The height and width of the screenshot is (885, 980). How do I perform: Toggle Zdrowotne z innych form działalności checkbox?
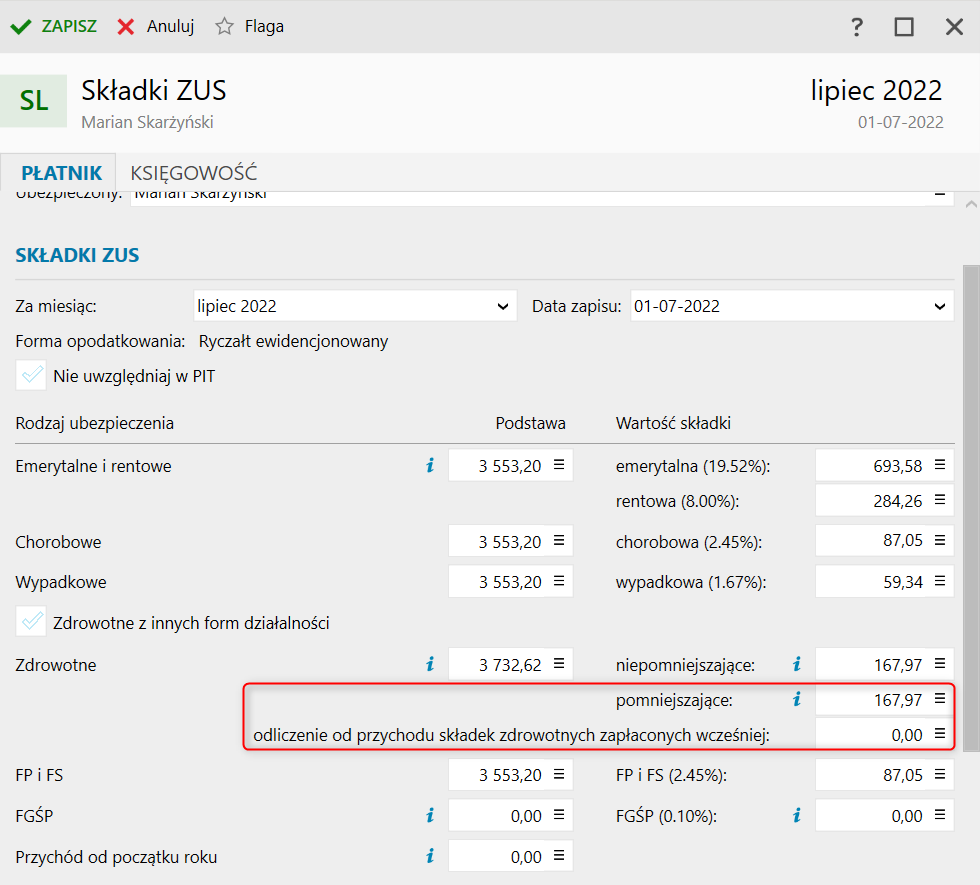coord(32,622)
